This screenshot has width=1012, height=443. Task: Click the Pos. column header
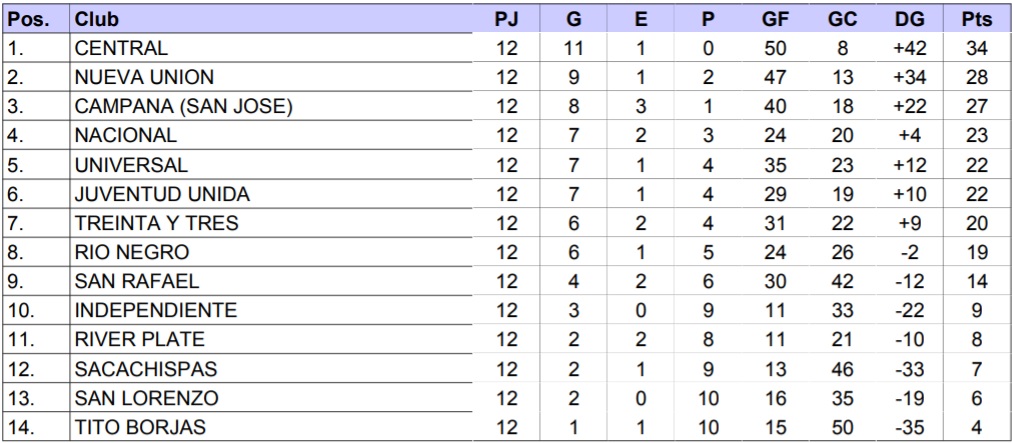[x=35, y=19]
